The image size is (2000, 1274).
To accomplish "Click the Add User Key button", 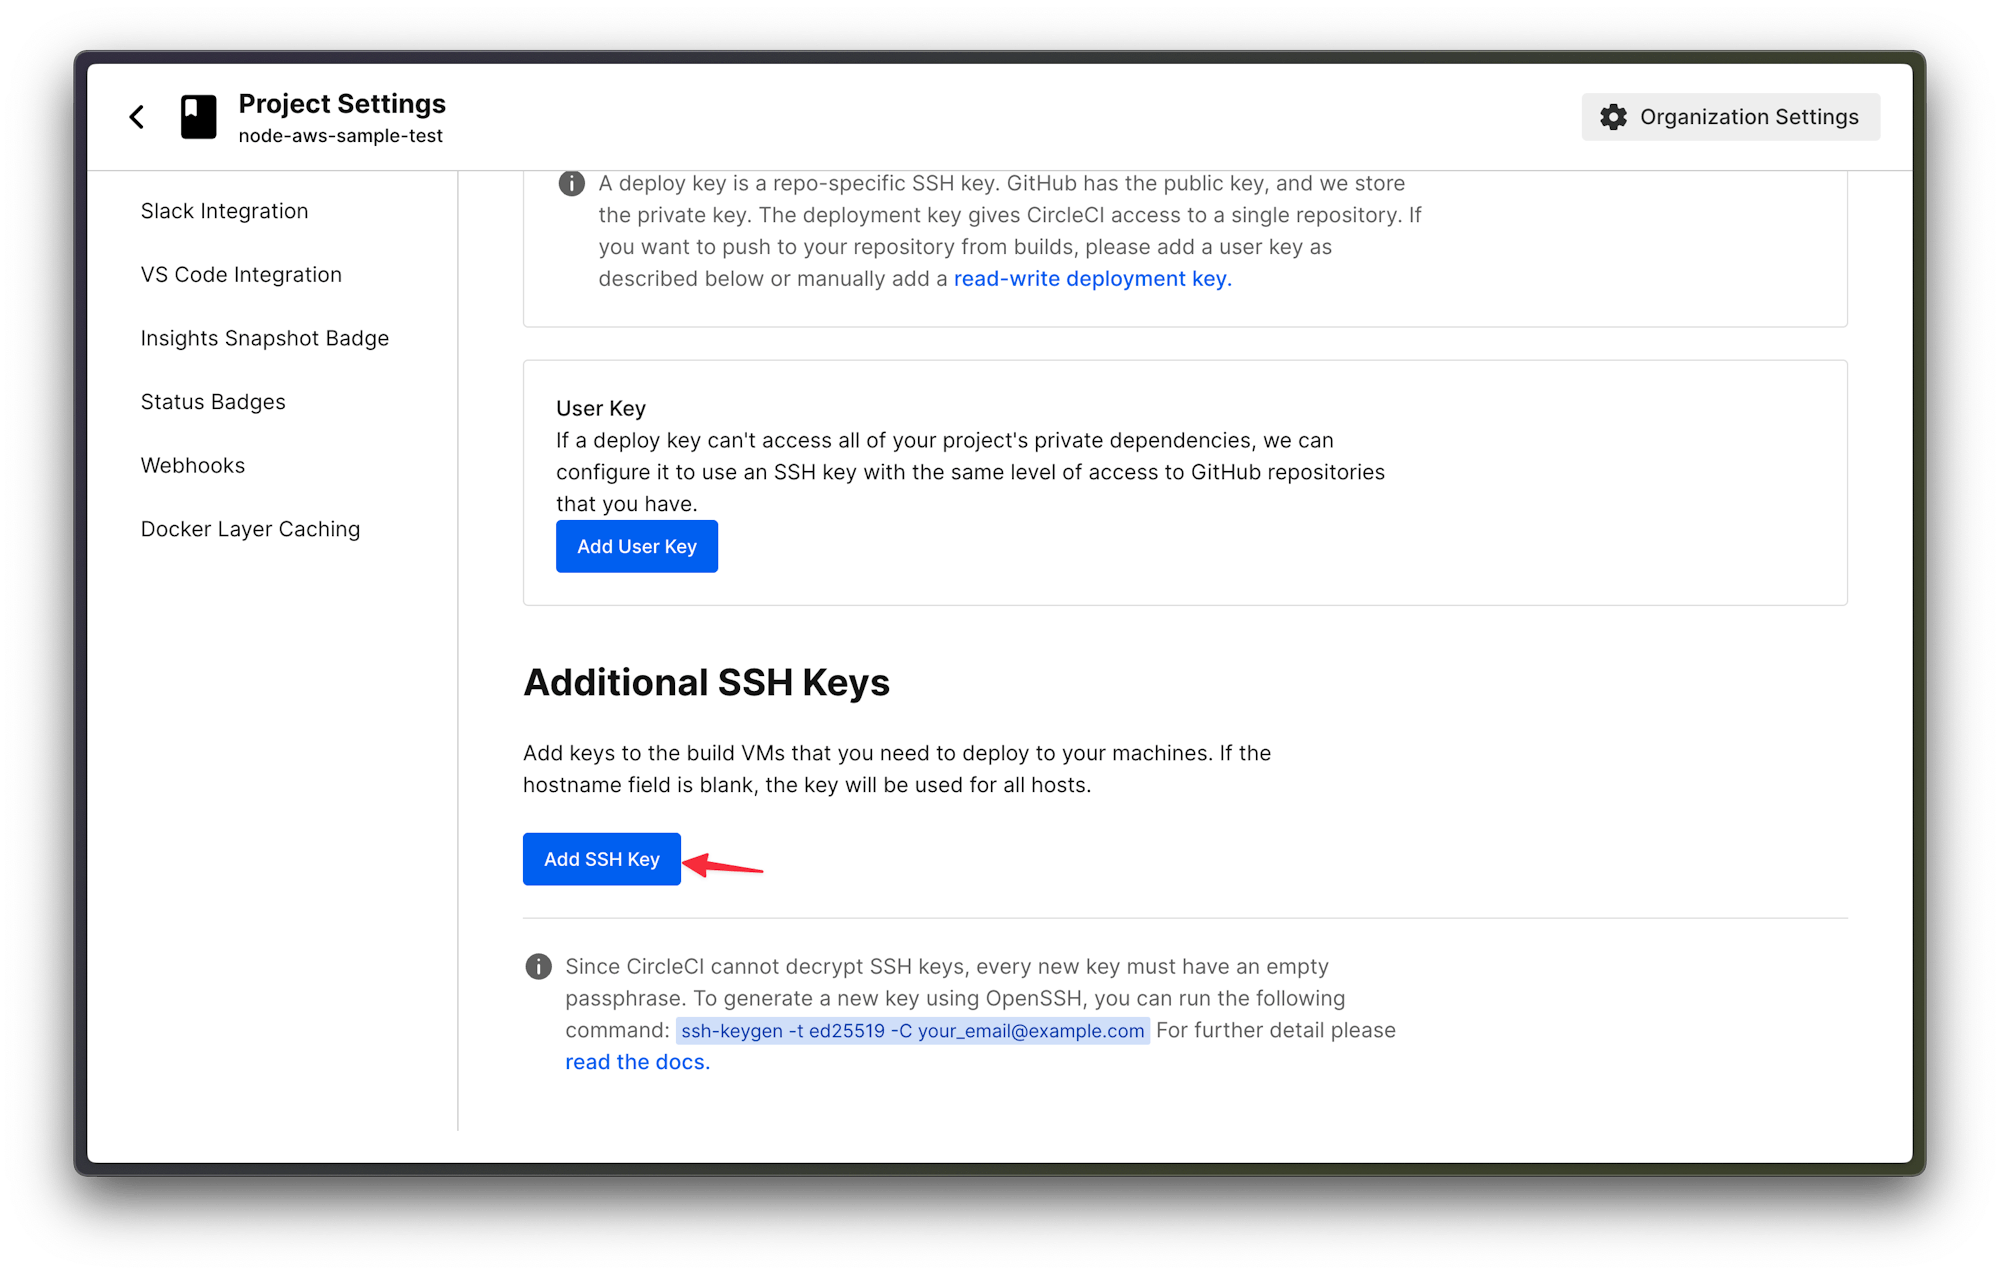I will 636,546.
